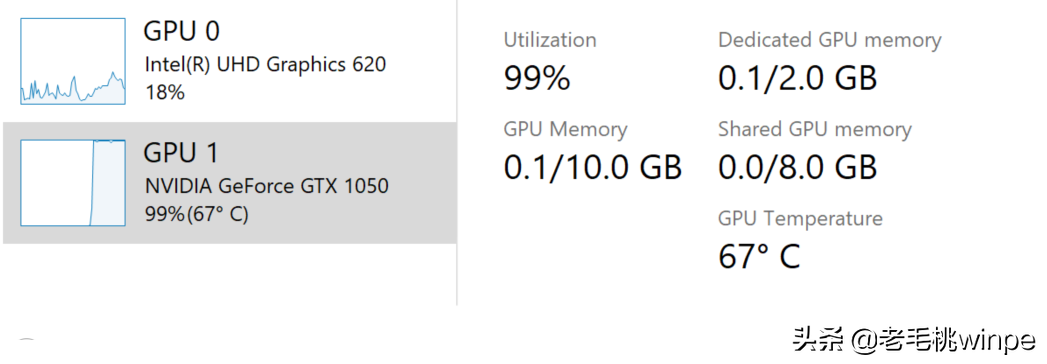Click the 67° C temperature value
1047x364 pixels.
759,256
